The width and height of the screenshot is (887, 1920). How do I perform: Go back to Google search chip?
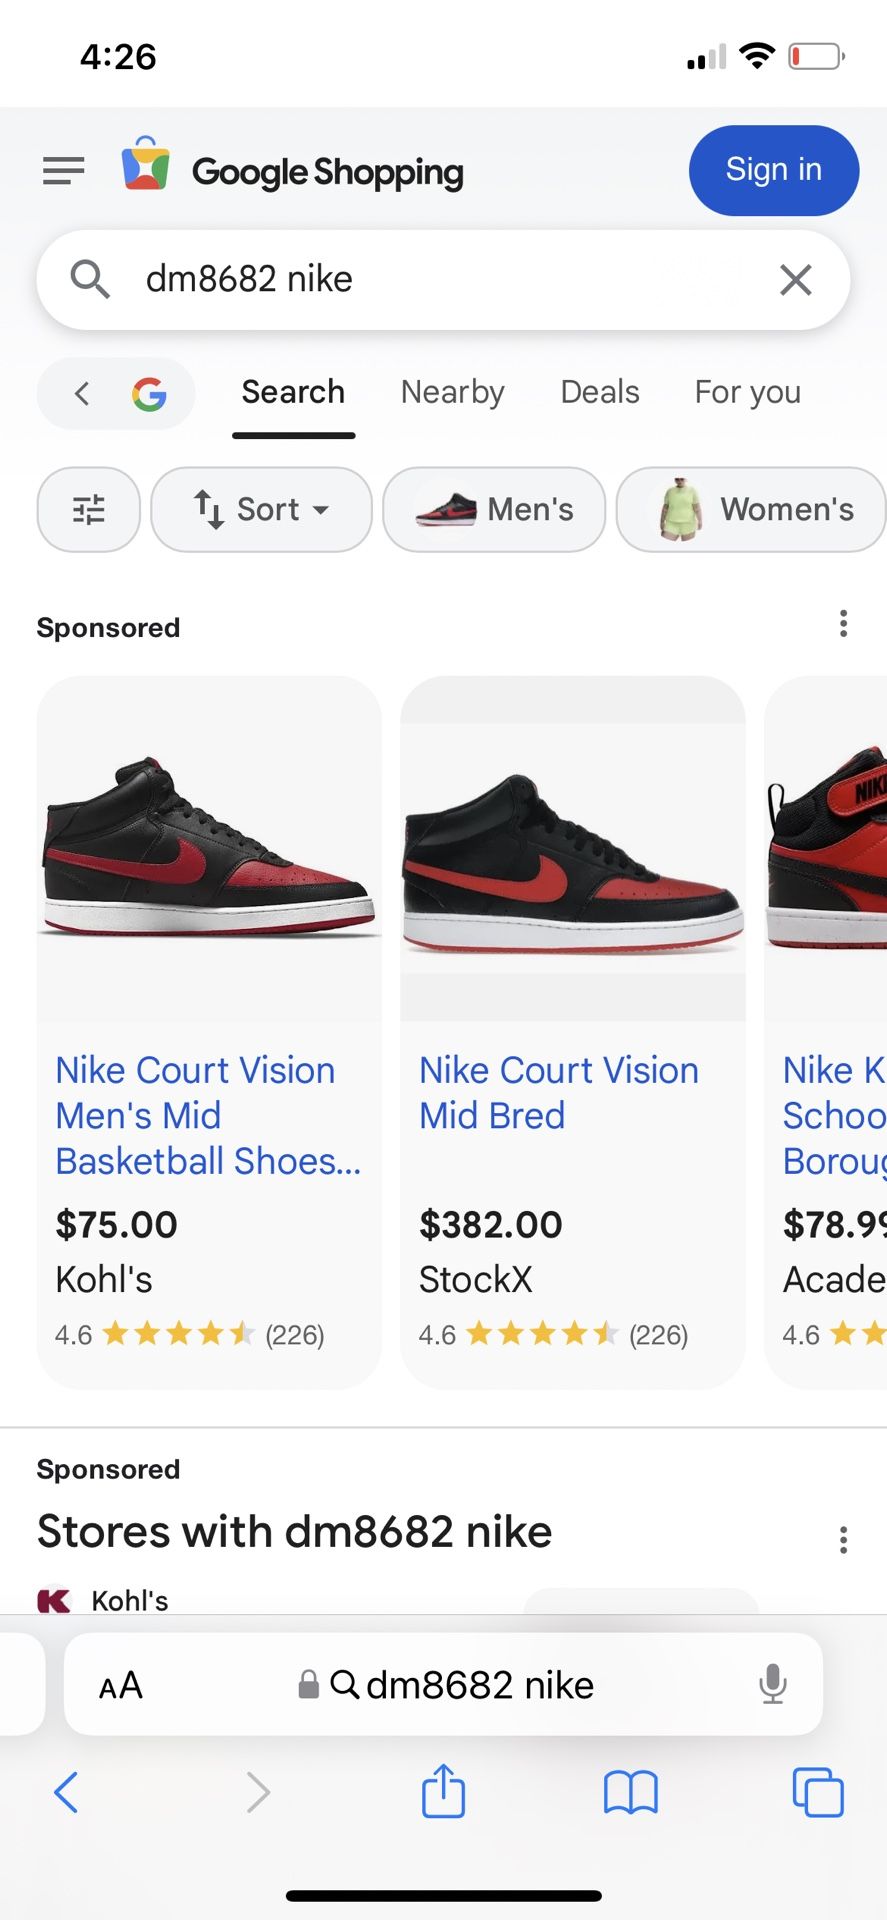pyautogui.click(x=116, y=394)
